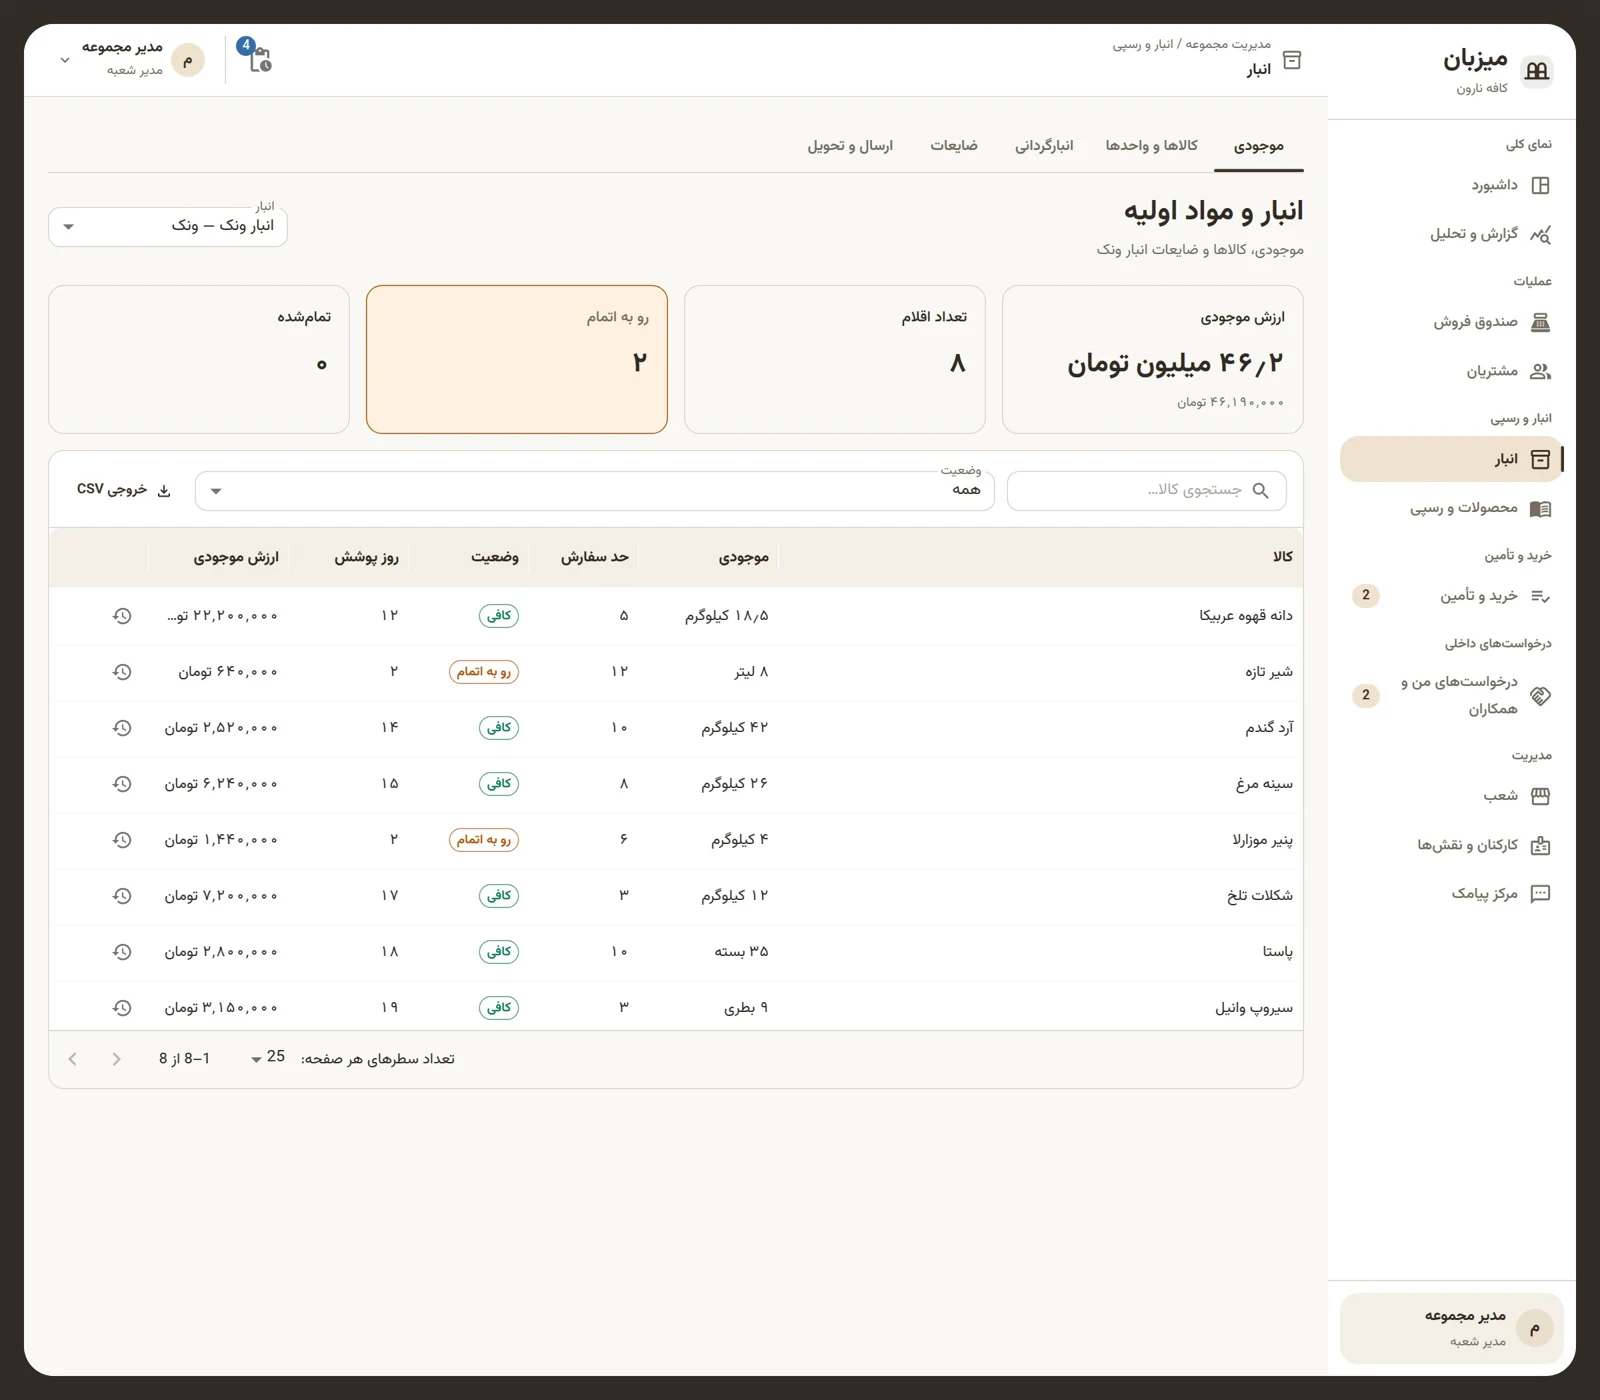The height and width of the screenshot is (1400, 1600).
Task: Click the صندوق فروش point-of-sale icon
Action: [1541, 322]
